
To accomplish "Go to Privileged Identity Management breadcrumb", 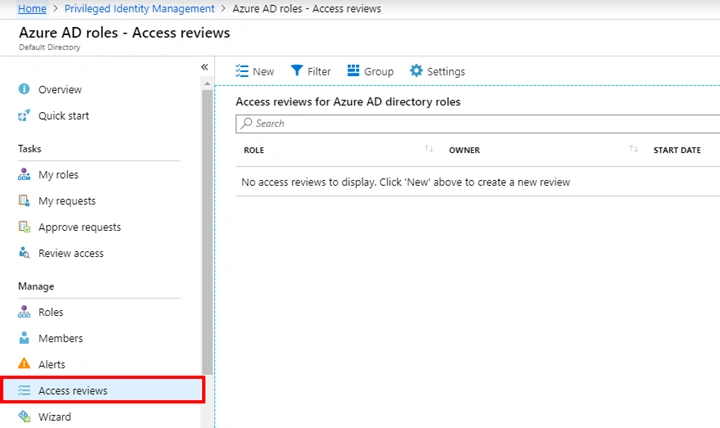I will (139, 8).
